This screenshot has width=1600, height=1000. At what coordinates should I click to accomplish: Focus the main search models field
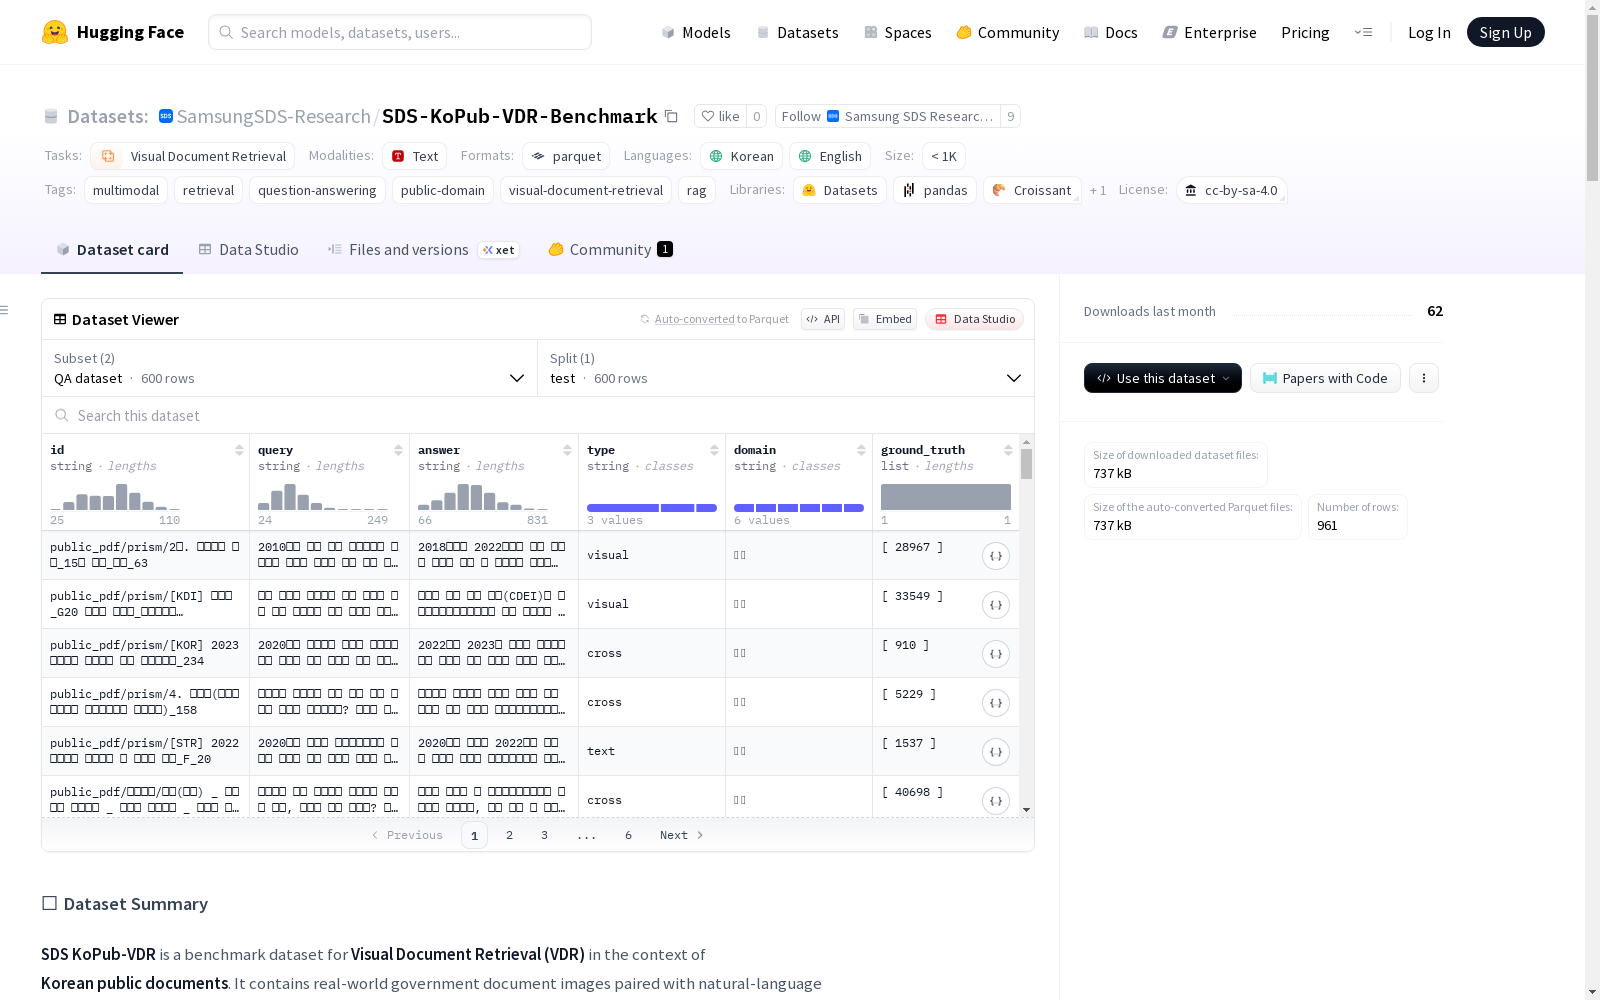[400, 32]
